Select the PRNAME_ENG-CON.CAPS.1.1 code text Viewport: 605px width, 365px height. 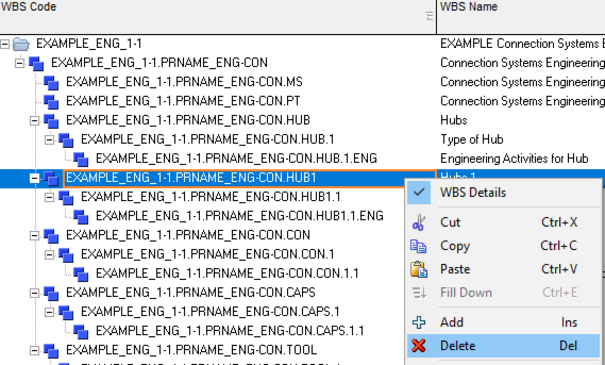coord(230,331)
